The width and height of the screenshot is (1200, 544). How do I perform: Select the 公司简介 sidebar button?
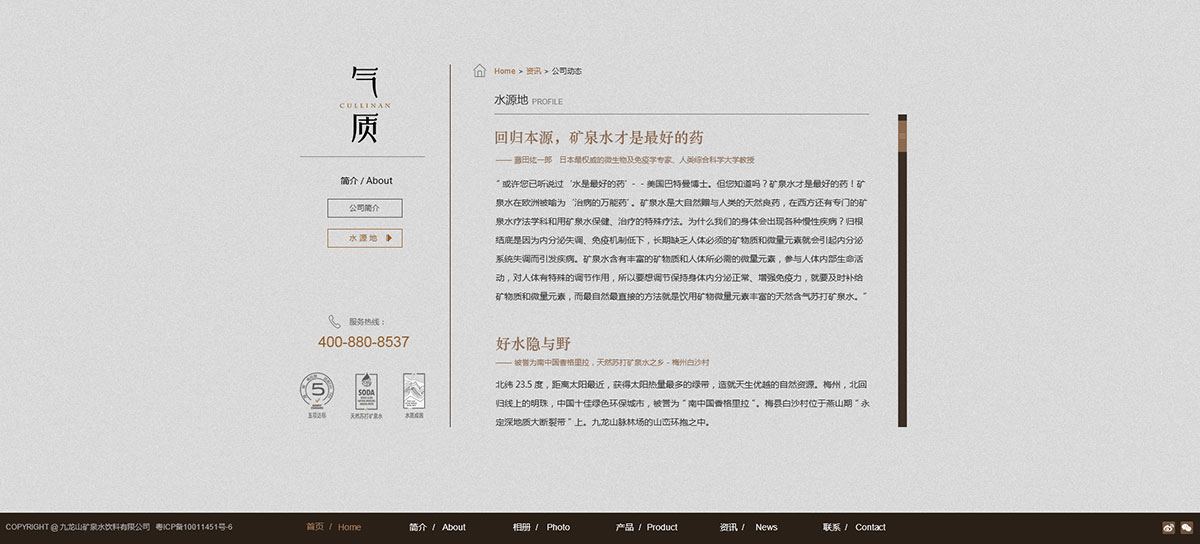(x=364, y=208)
